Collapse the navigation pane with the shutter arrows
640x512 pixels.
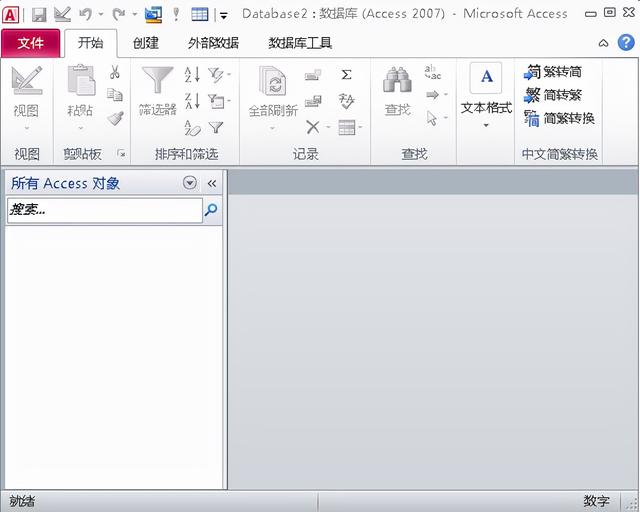pyautogui.click(x=211, y=183)
